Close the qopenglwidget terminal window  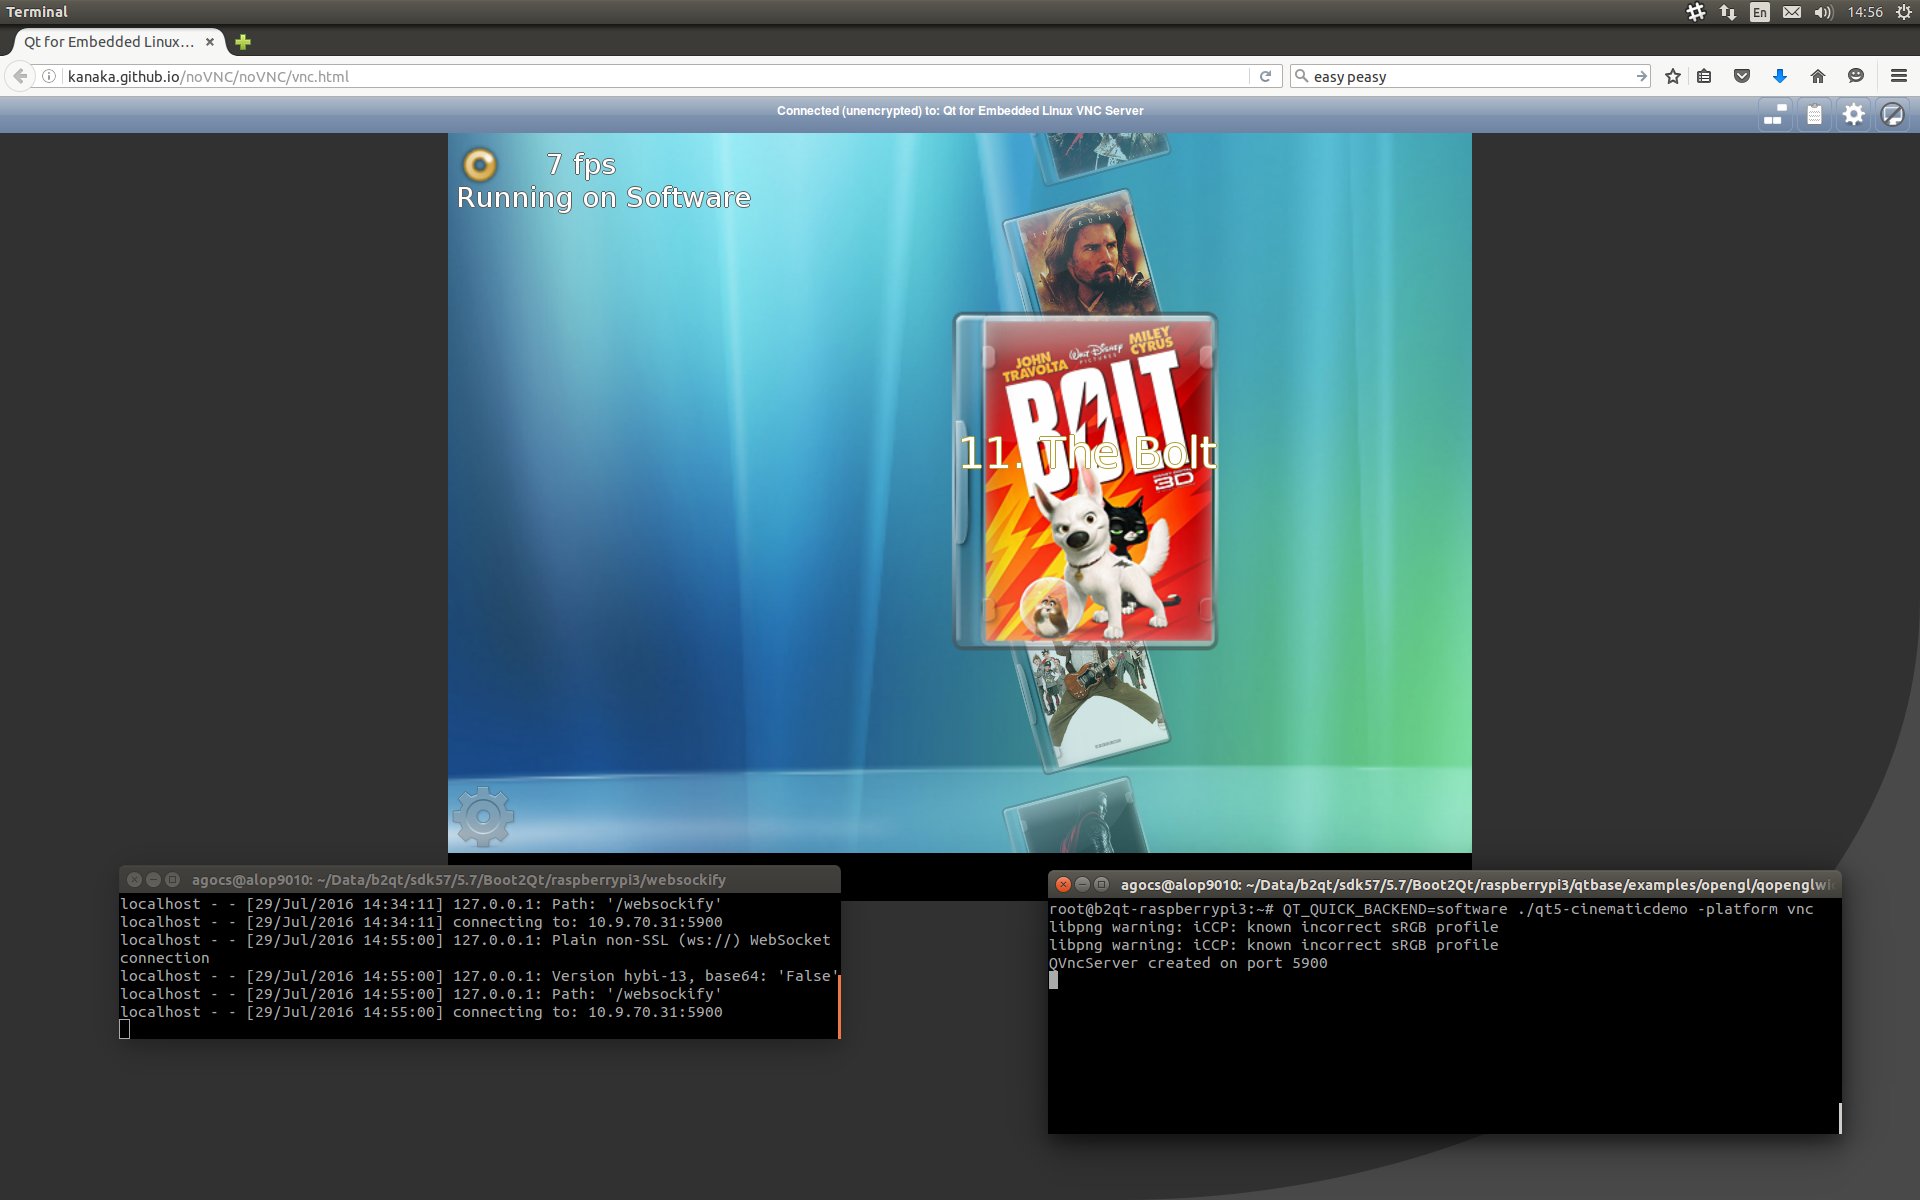(1063, 885)
